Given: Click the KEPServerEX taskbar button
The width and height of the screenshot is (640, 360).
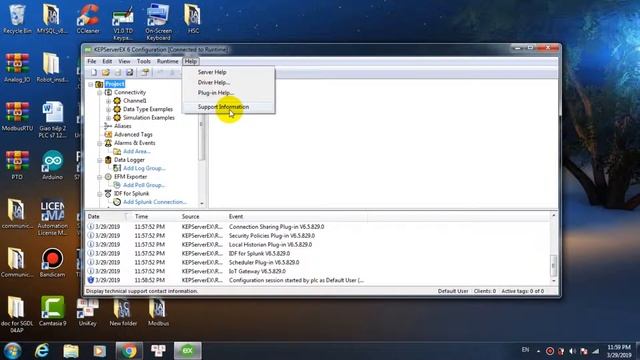Looking at the screenshot, I should tap(187, 351).
